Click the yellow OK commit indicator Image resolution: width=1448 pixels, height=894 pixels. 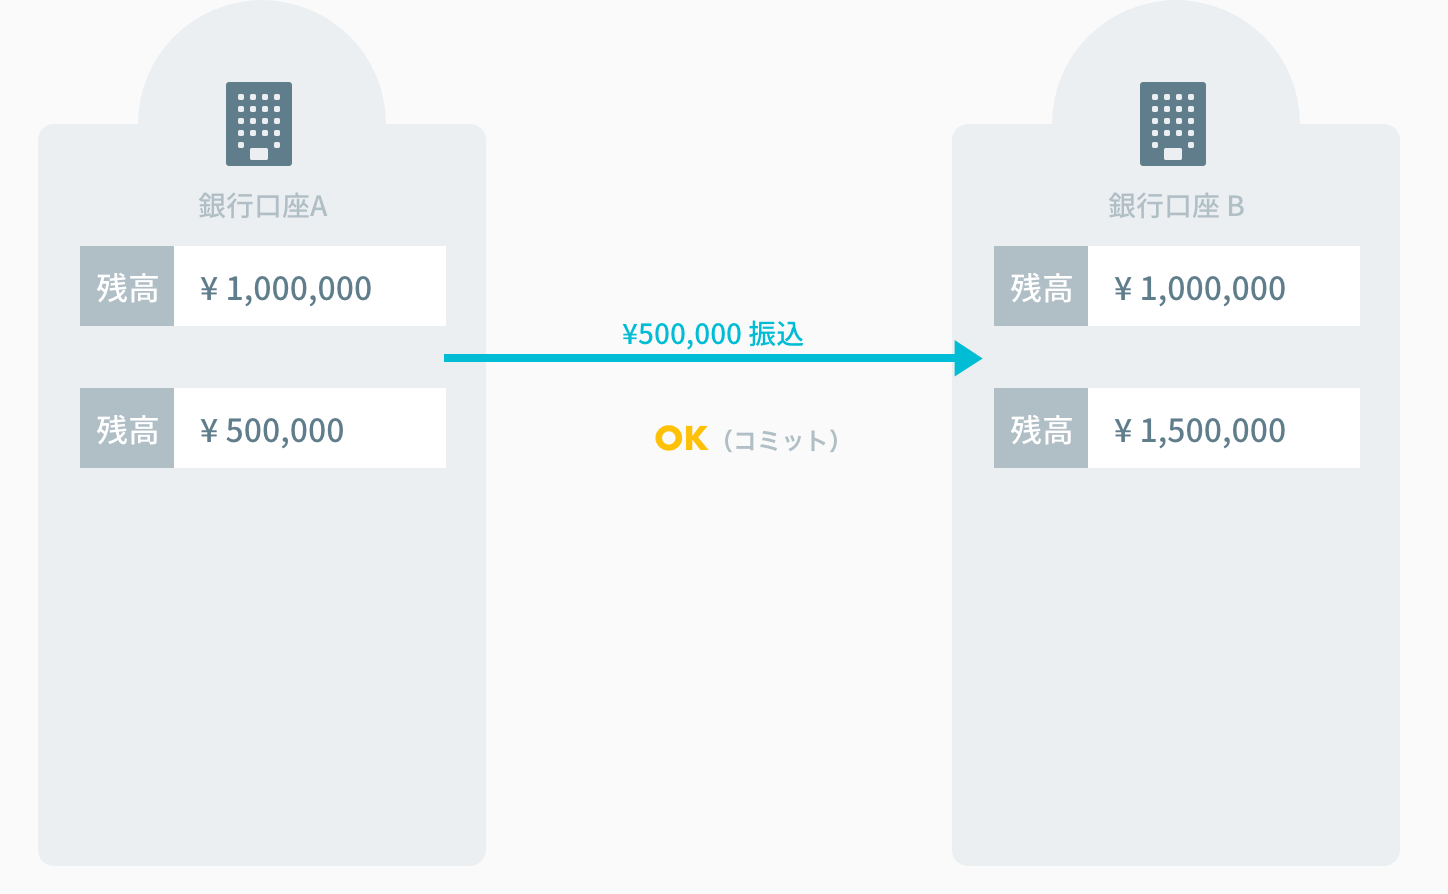tap(681, 439)
